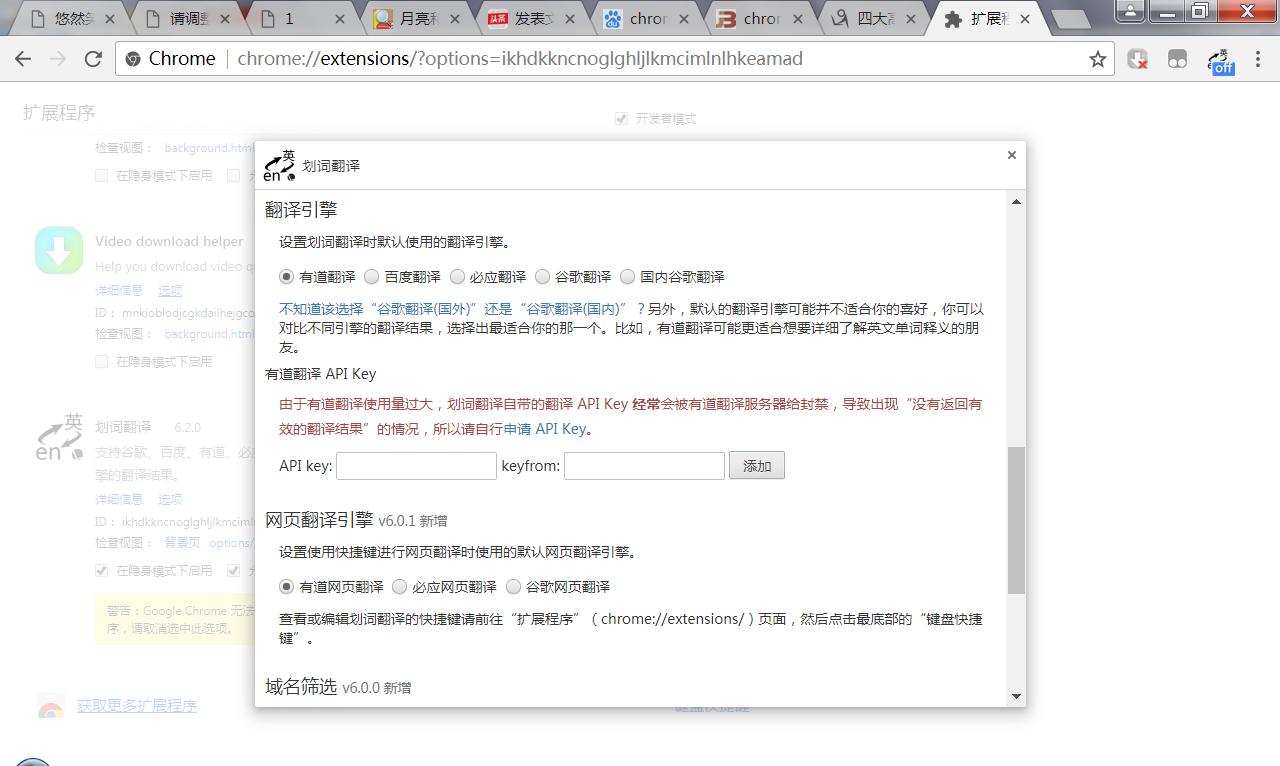The image size is (1280, 766).
Task: Toggle the 开发者模式 checkbox
Action: pyautogui.click(x=621, y=118)
